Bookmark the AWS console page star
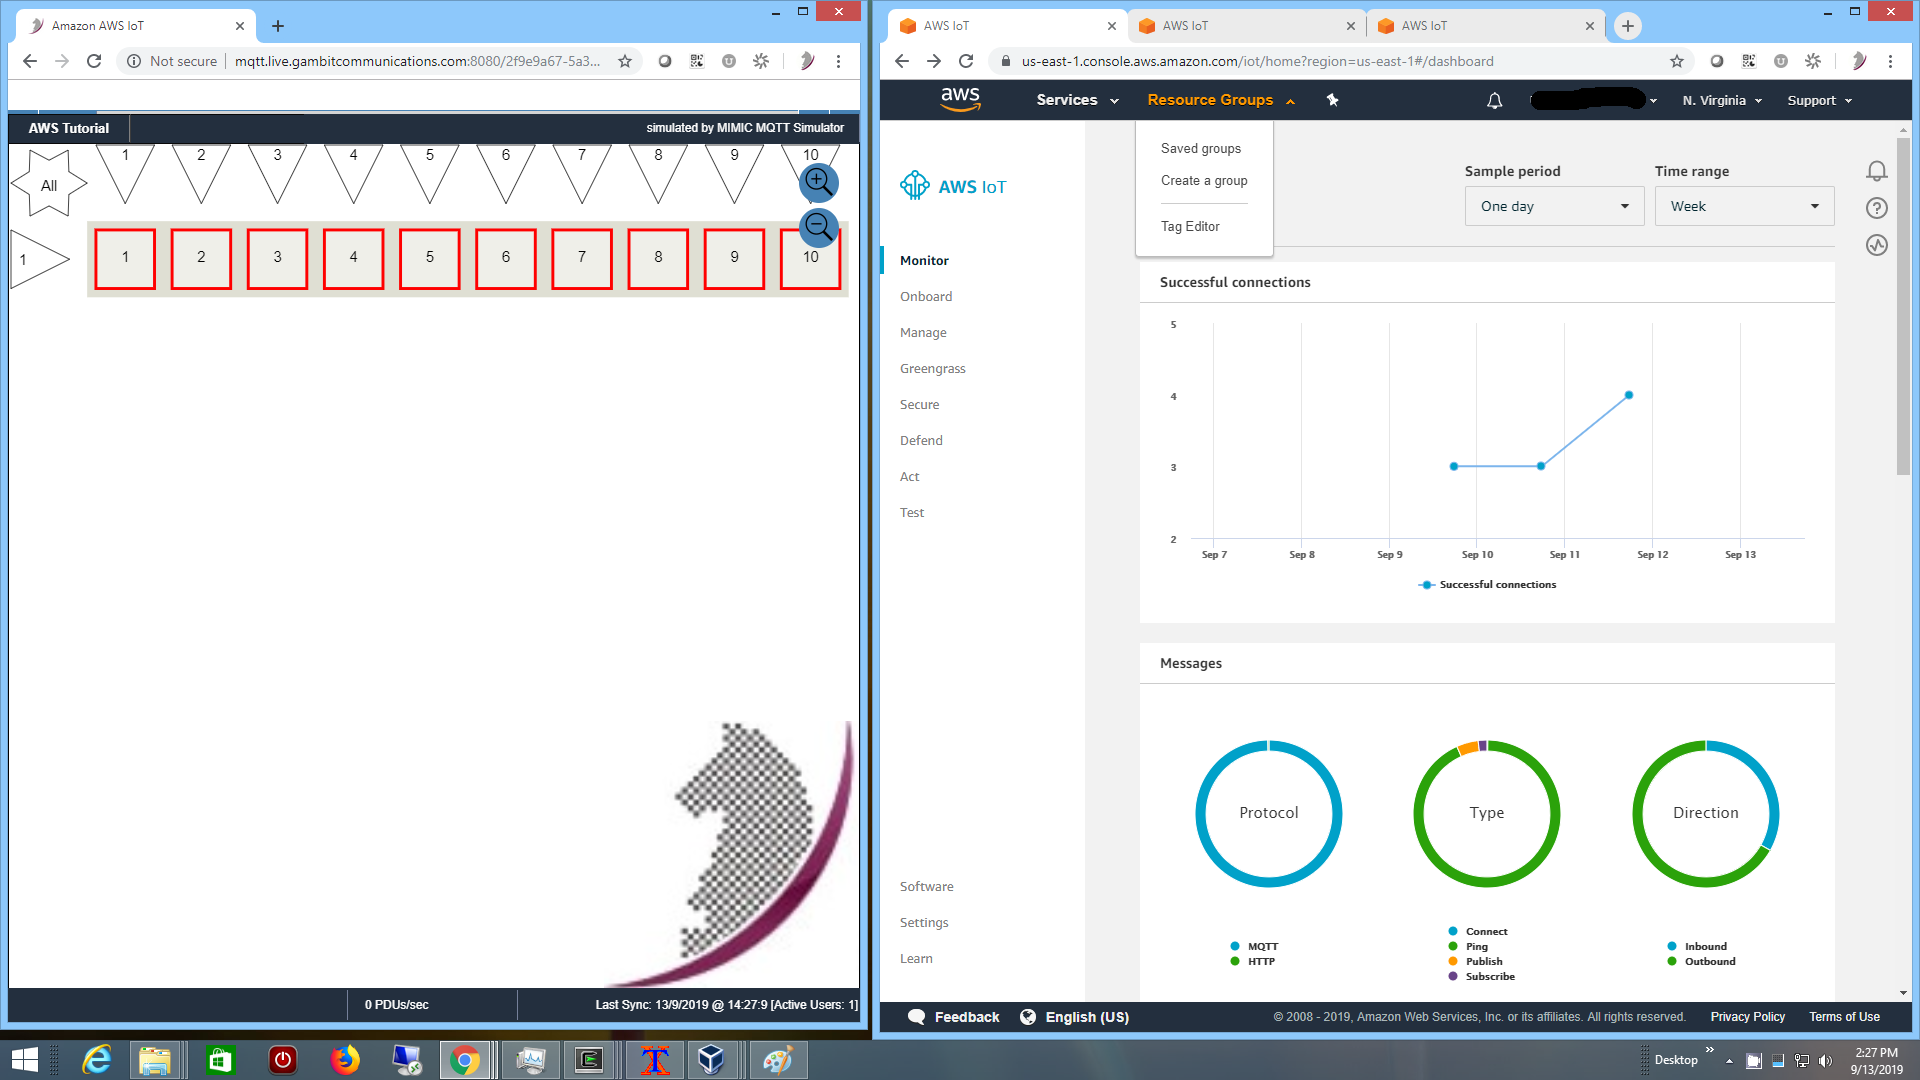The width and height of the screenshot is (1920, 1080). 1677,61
